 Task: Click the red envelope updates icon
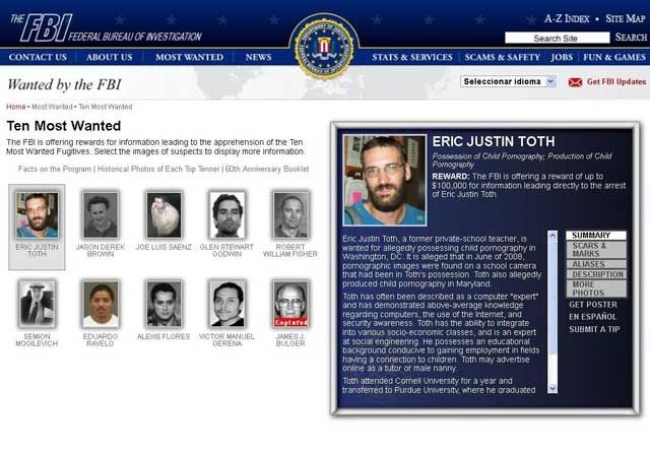coord(575,82)
